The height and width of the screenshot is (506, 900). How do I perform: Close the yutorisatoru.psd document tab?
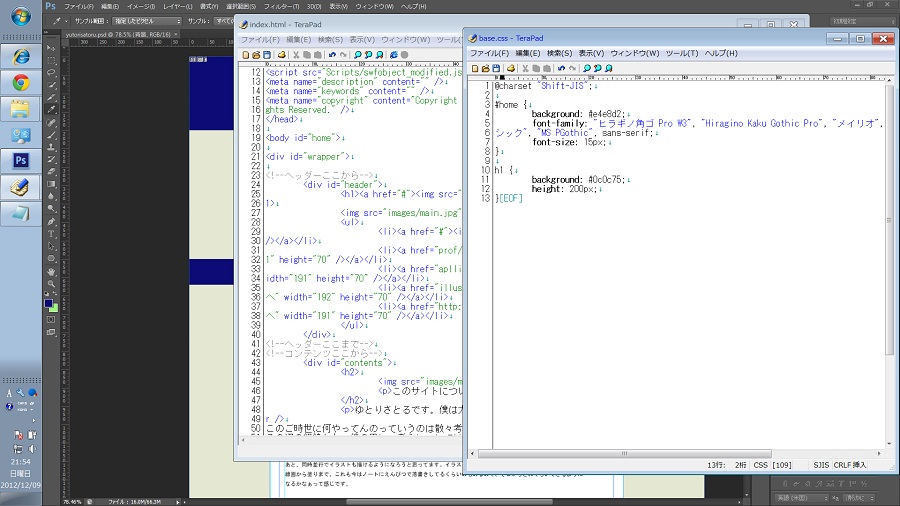pyautogui.click(x=176, y=34)
